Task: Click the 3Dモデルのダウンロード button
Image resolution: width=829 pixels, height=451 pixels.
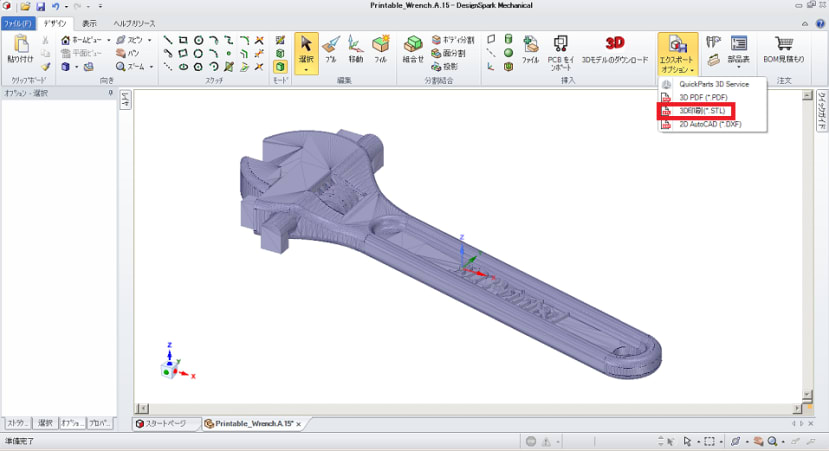Action: [x=615, y=49]
